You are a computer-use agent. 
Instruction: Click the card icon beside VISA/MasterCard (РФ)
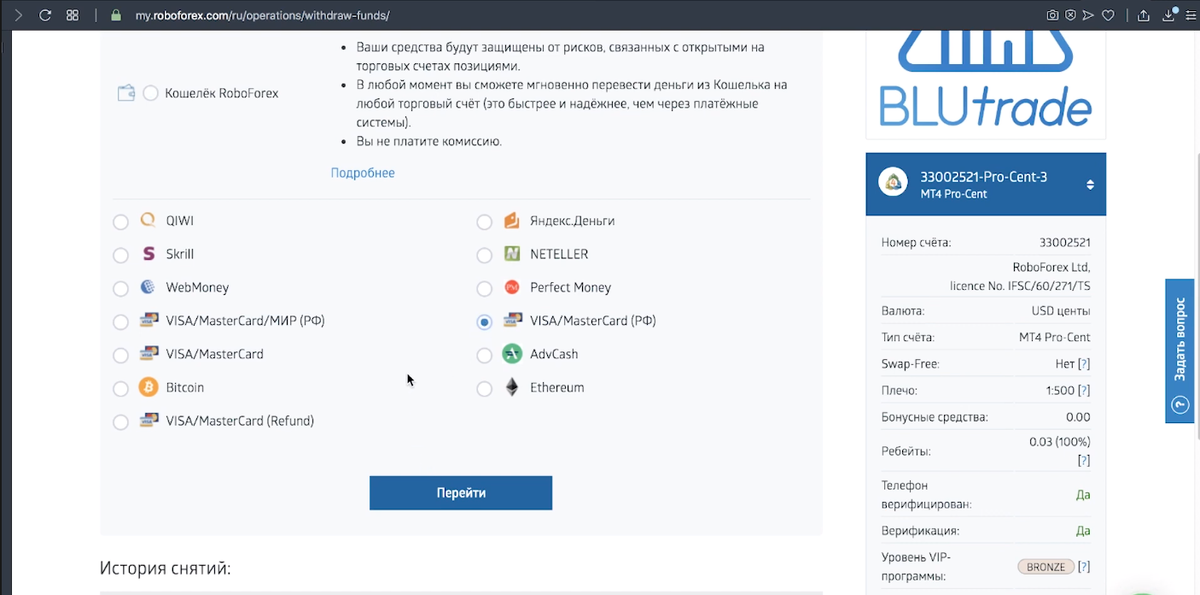coord(513,321)
